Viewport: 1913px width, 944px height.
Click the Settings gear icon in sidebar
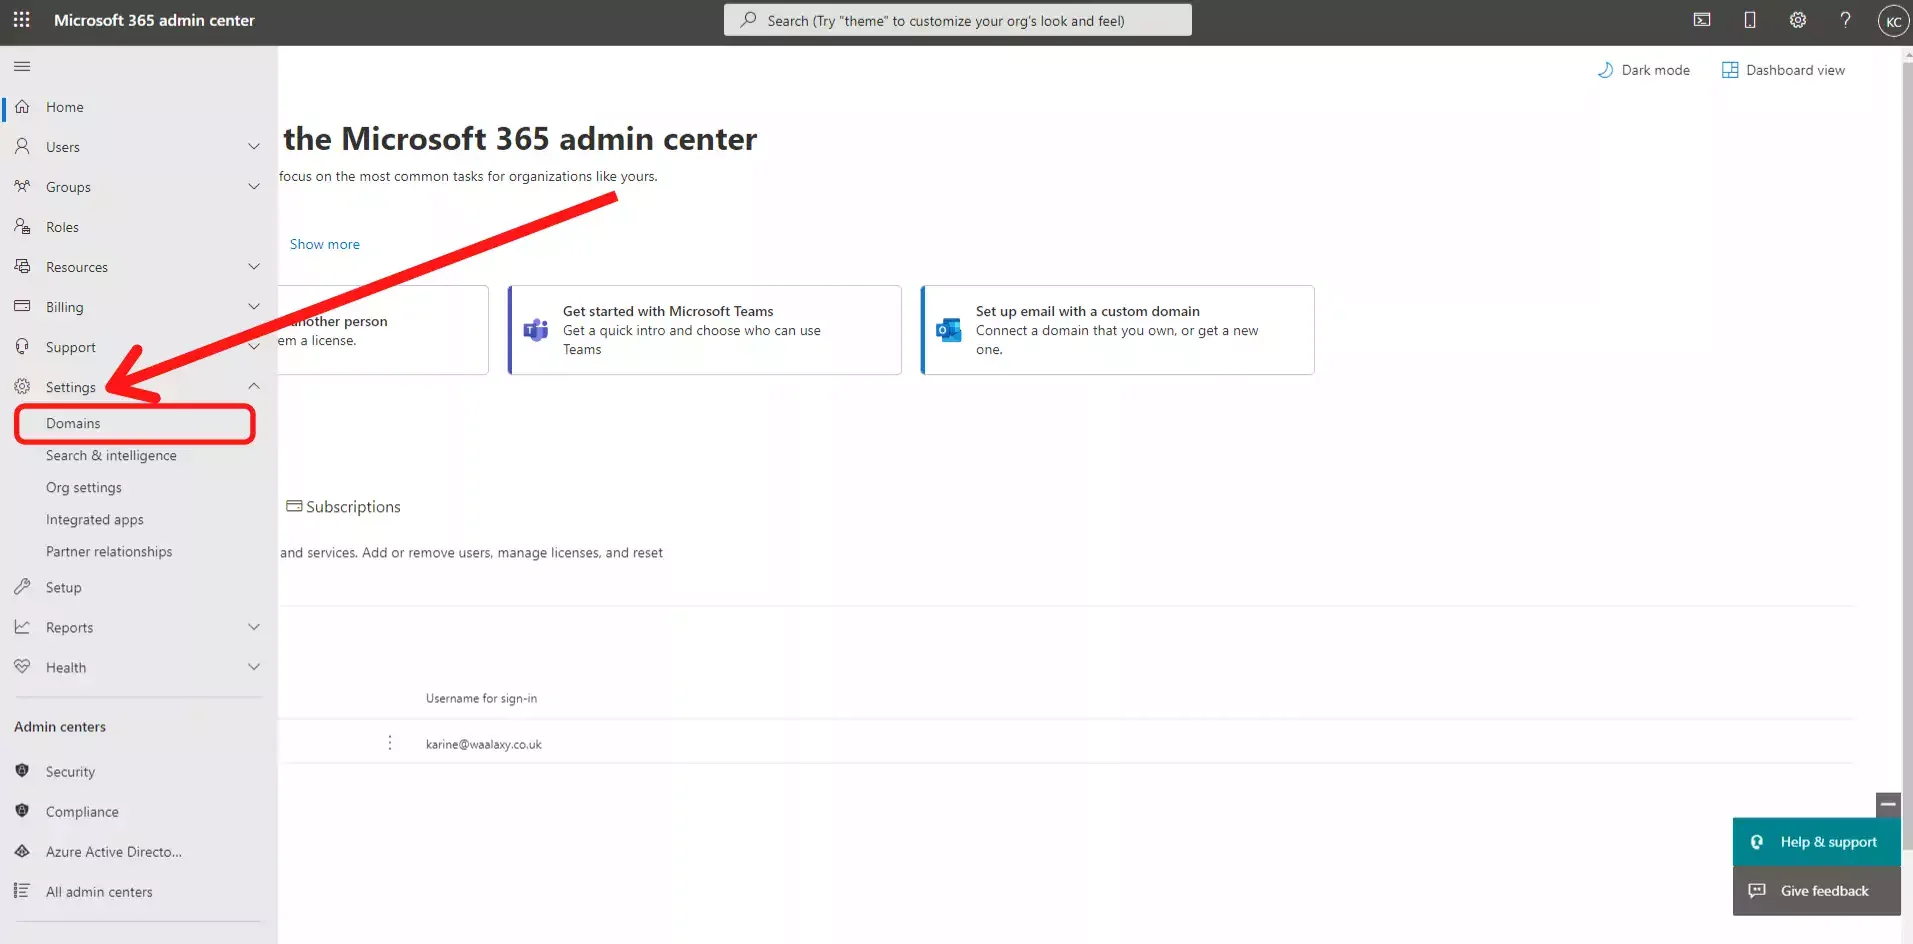tap(22, 387)
